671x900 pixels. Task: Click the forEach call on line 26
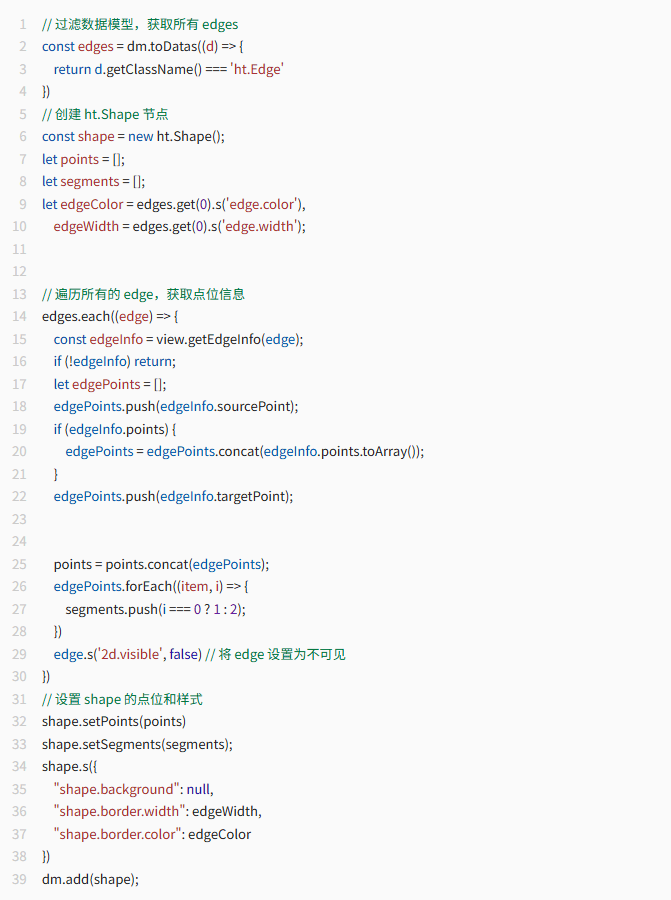149,587
